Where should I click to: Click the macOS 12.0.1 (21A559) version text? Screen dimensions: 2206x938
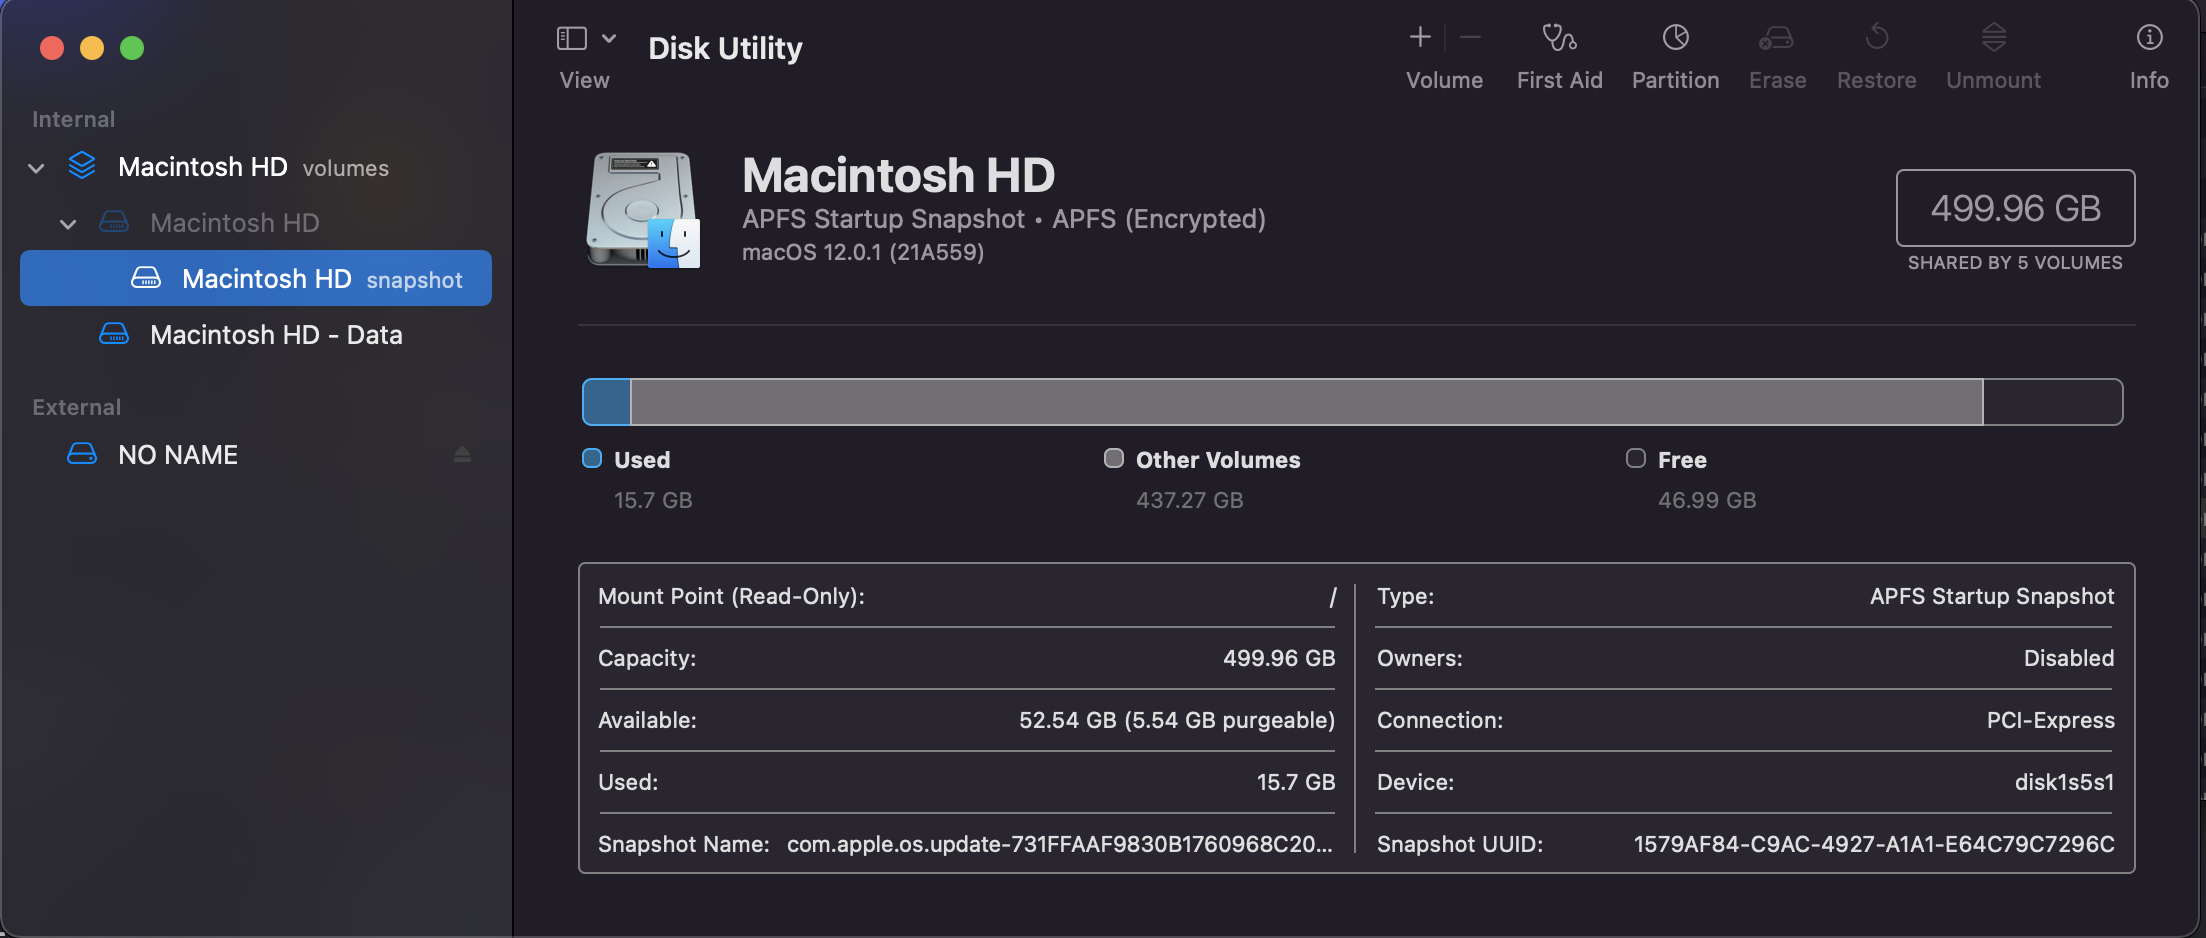863,252
